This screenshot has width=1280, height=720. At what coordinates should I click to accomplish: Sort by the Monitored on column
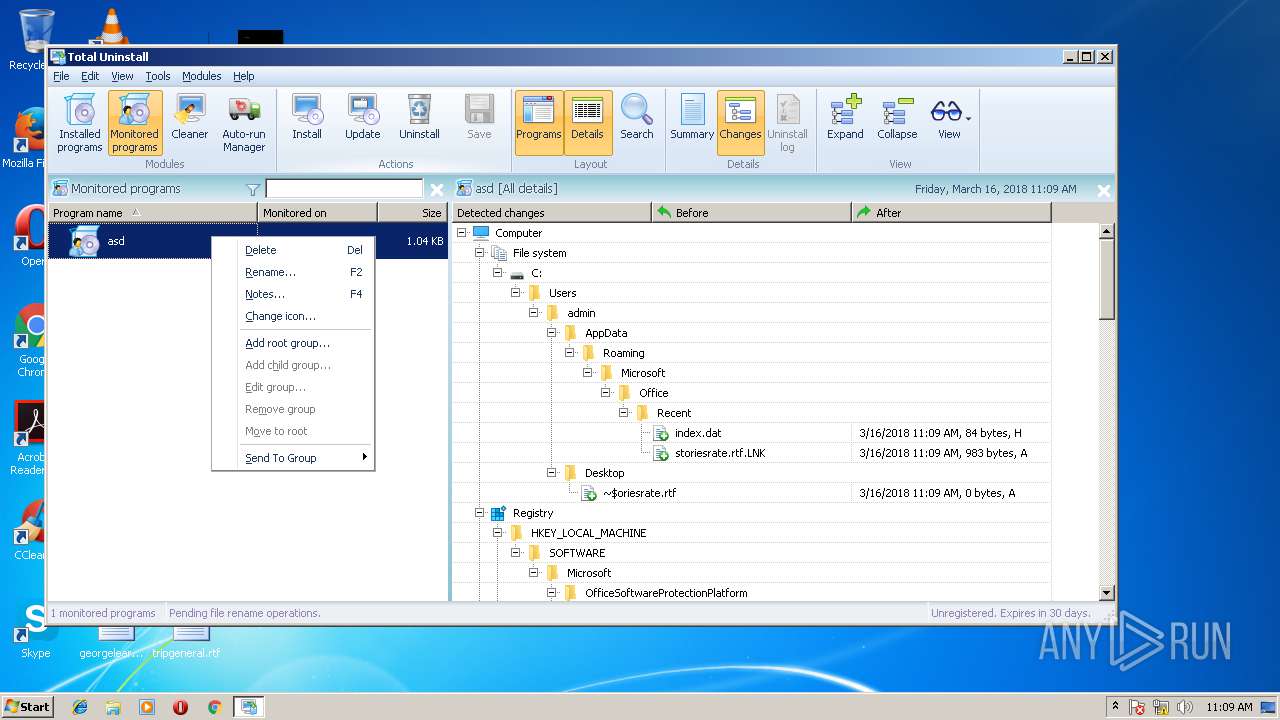317,213
